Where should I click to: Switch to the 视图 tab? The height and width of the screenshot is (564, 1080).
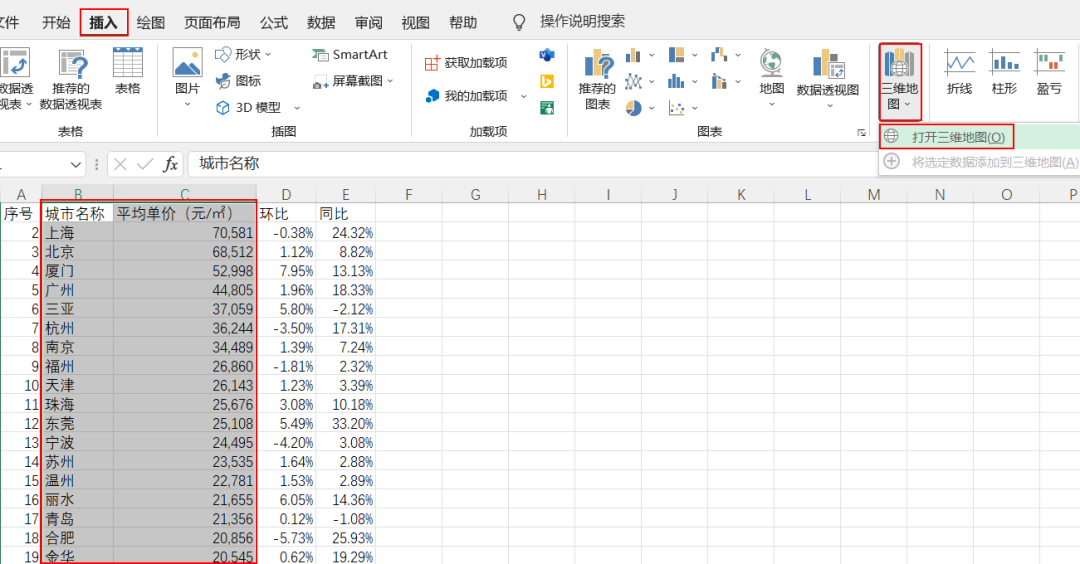coord(415,22)
